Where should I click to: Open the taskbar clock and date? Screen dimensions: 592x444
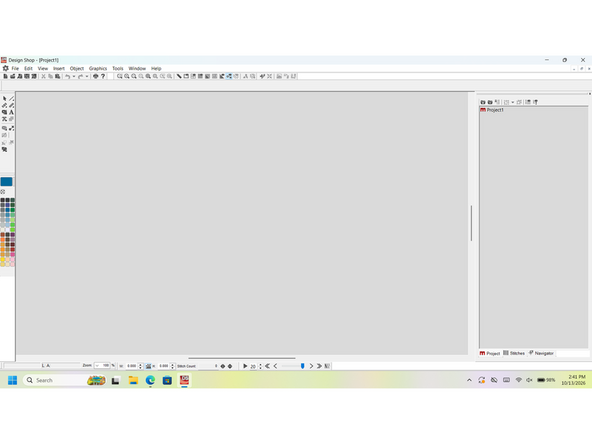(x=573, y=380)
